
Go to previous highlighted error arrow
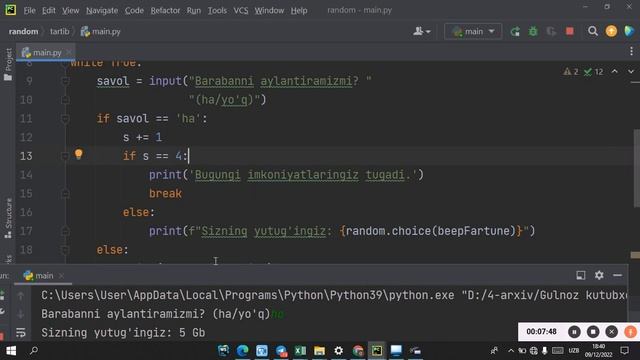point(614,71)
